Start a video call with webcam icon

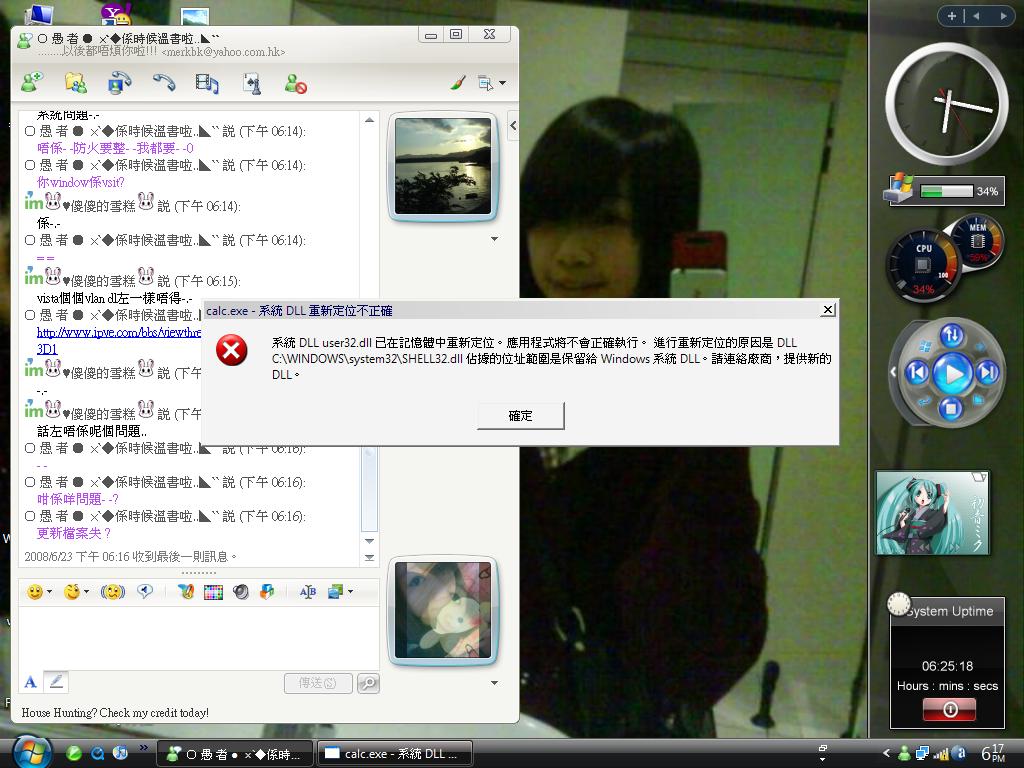tap(120, 84)
